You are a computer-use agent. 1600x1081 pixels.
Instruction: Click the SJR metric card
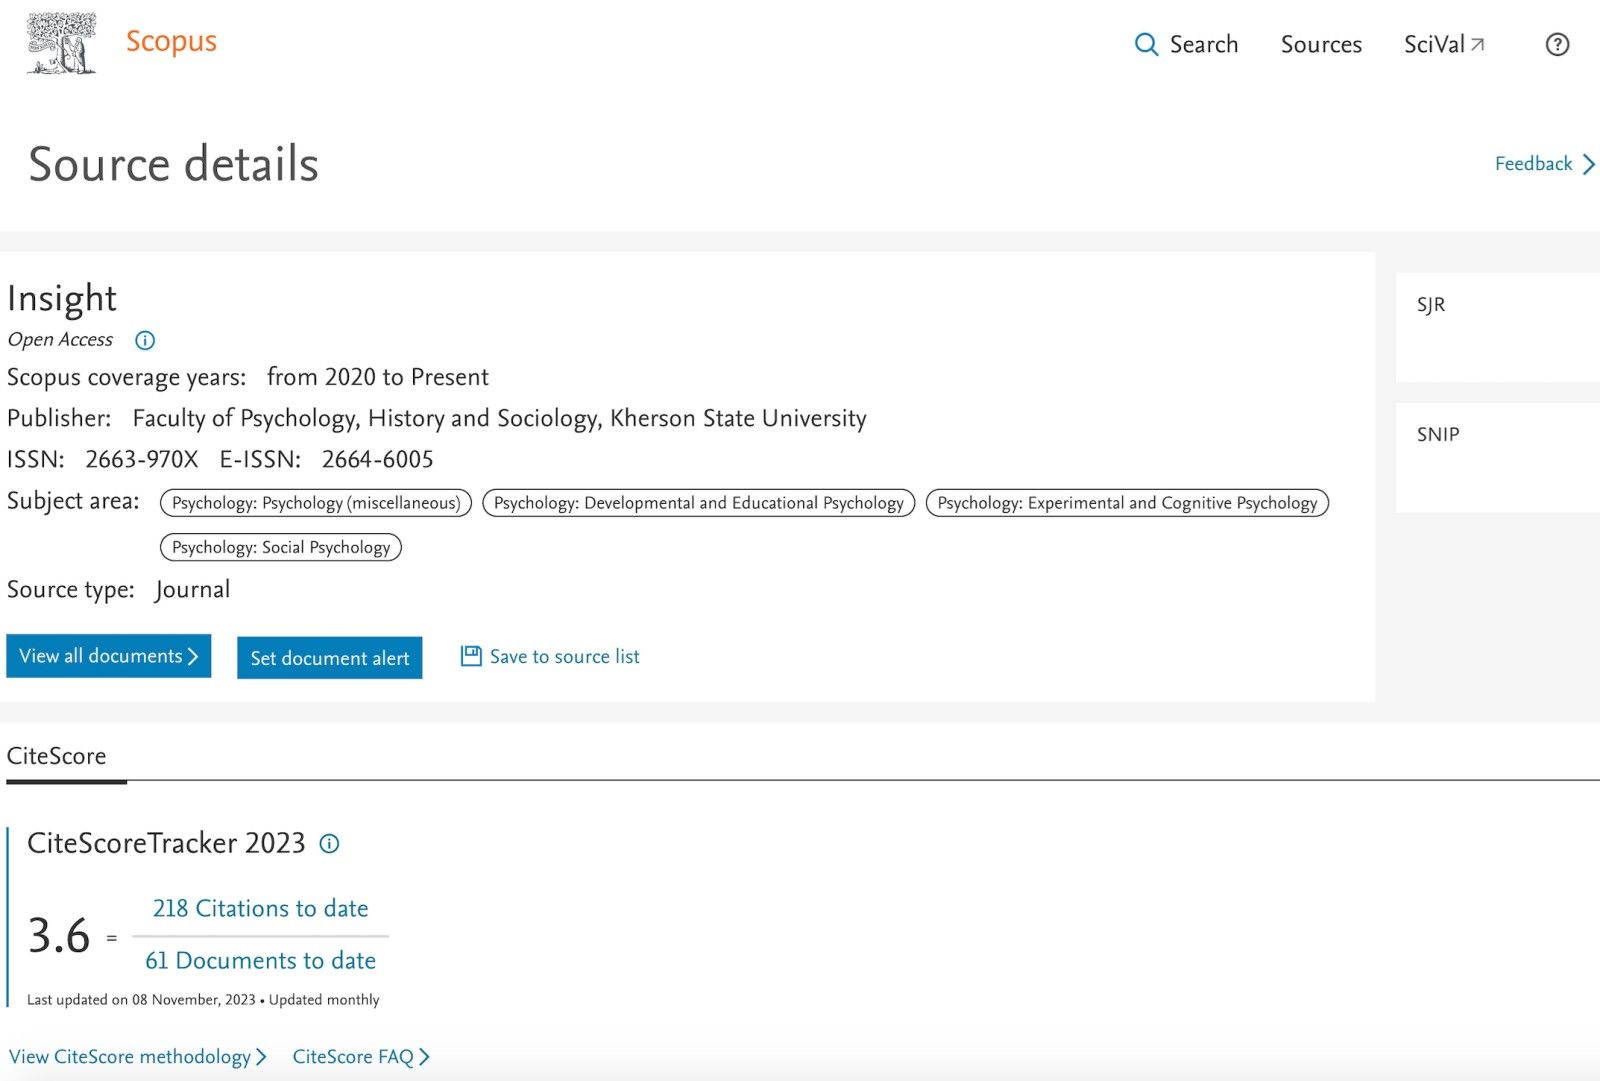pos(1498,327)
